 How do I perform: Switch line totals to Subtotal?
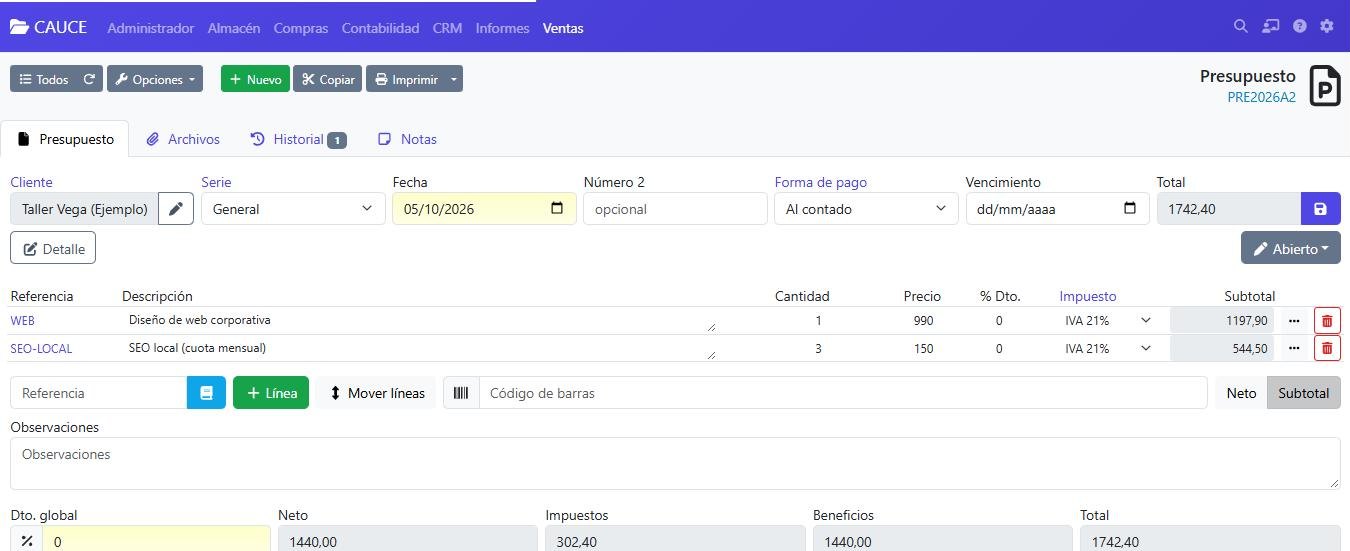pyautogui.click(x=1304, y=393)
